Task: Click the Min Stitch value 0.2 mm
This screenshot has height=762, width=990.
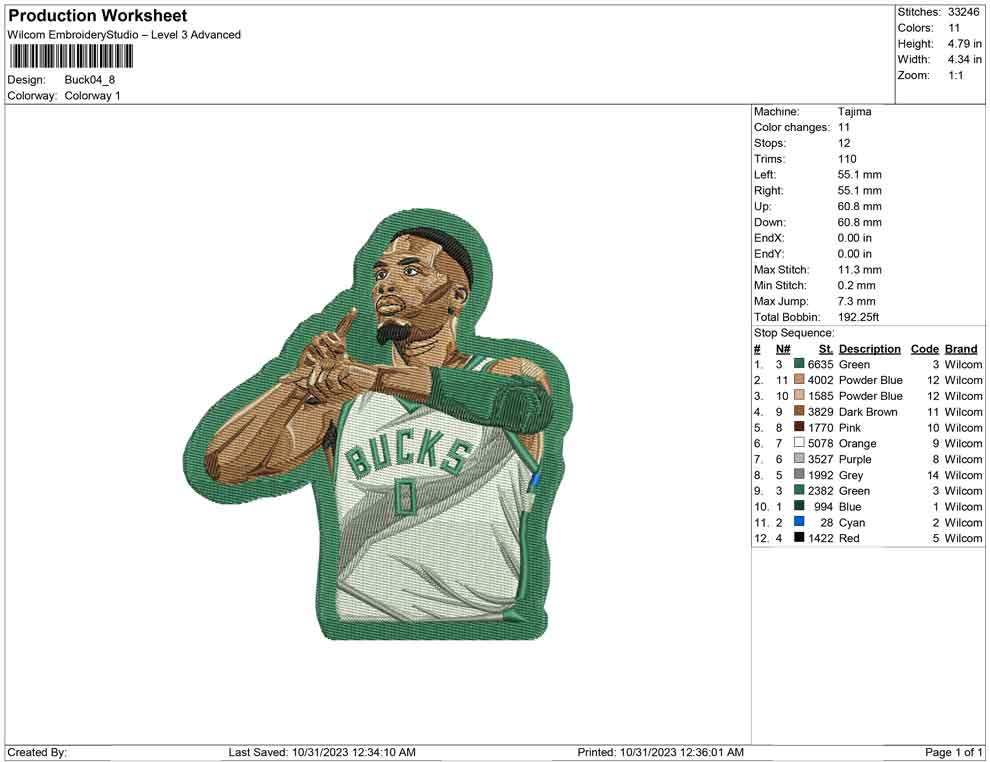Action: coord(856,285)
